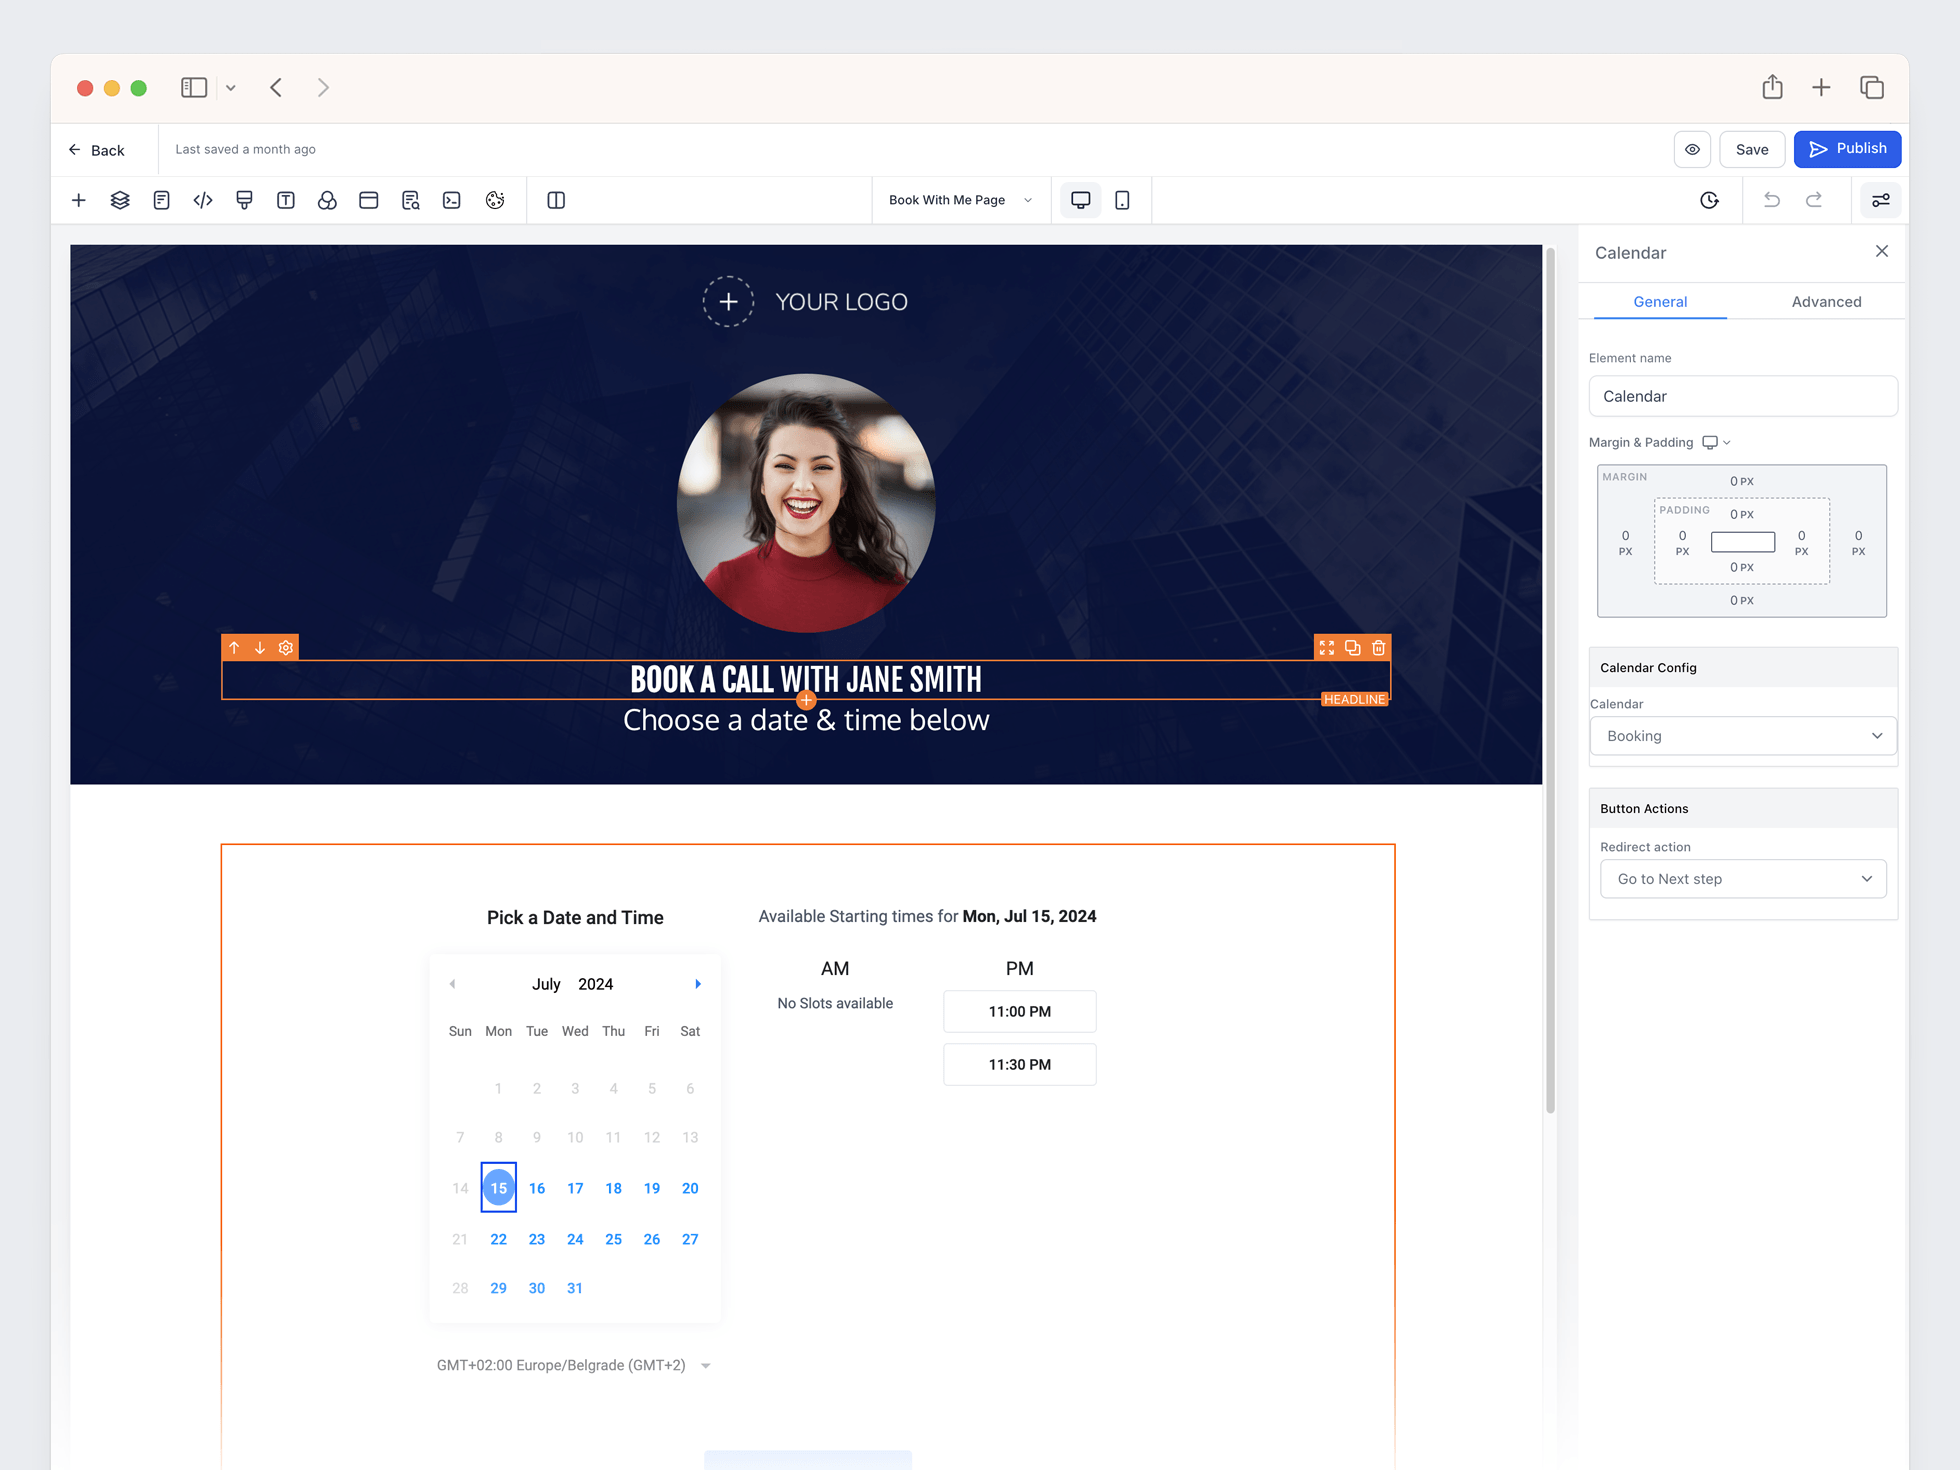This screenshot has height=1470, width=1960.
Task: Click browser share icon
Action: [1773, 87]
